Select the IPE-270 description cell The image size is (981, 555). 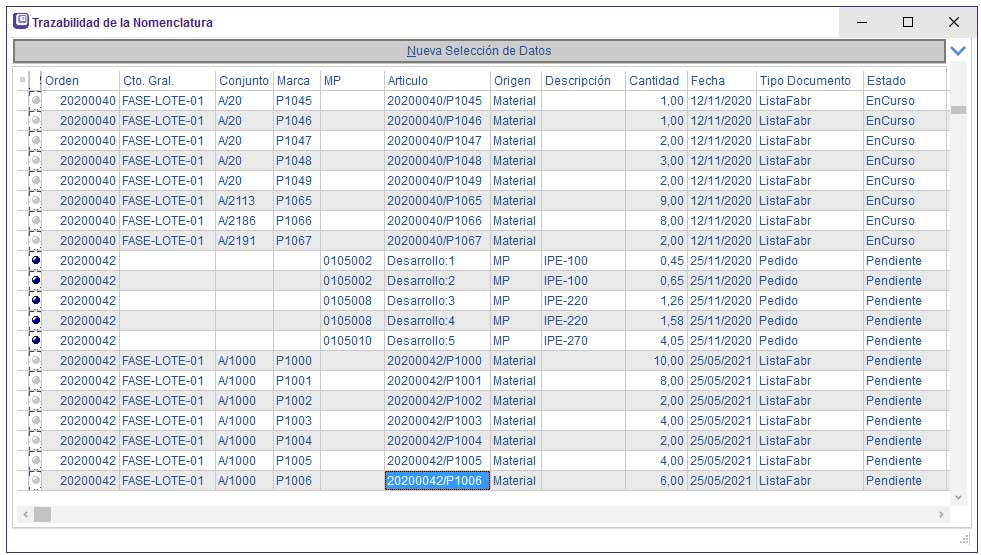(582, 340)
